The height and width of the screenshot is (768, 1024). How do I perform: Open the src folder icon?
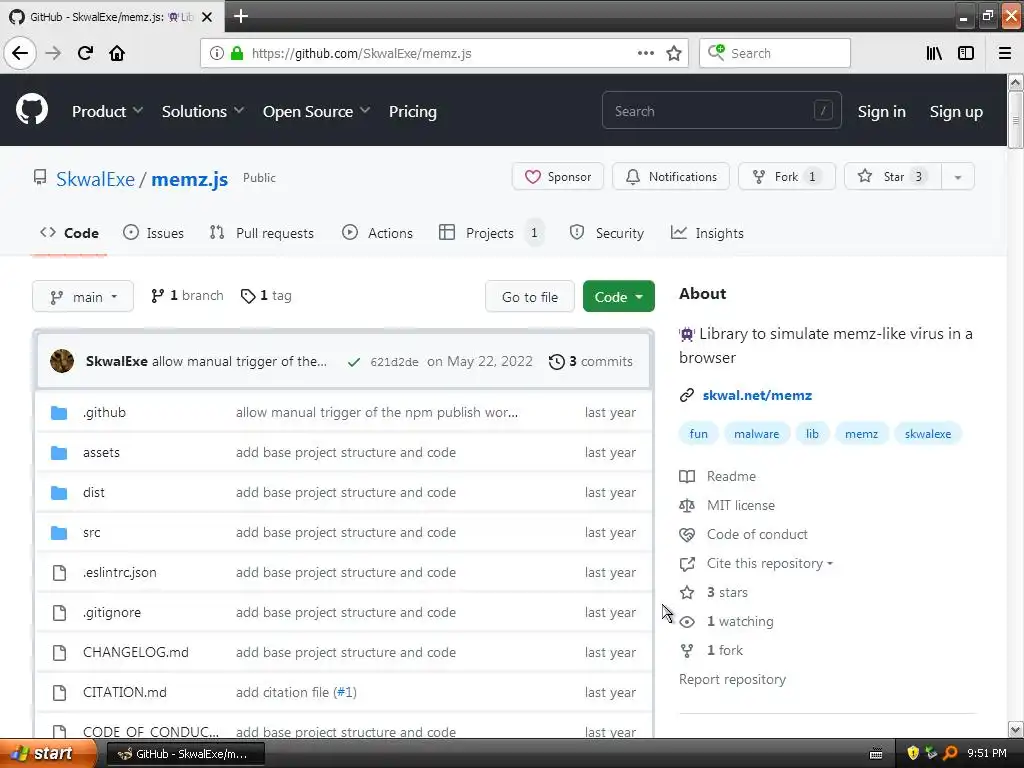(x=59, y=533)
